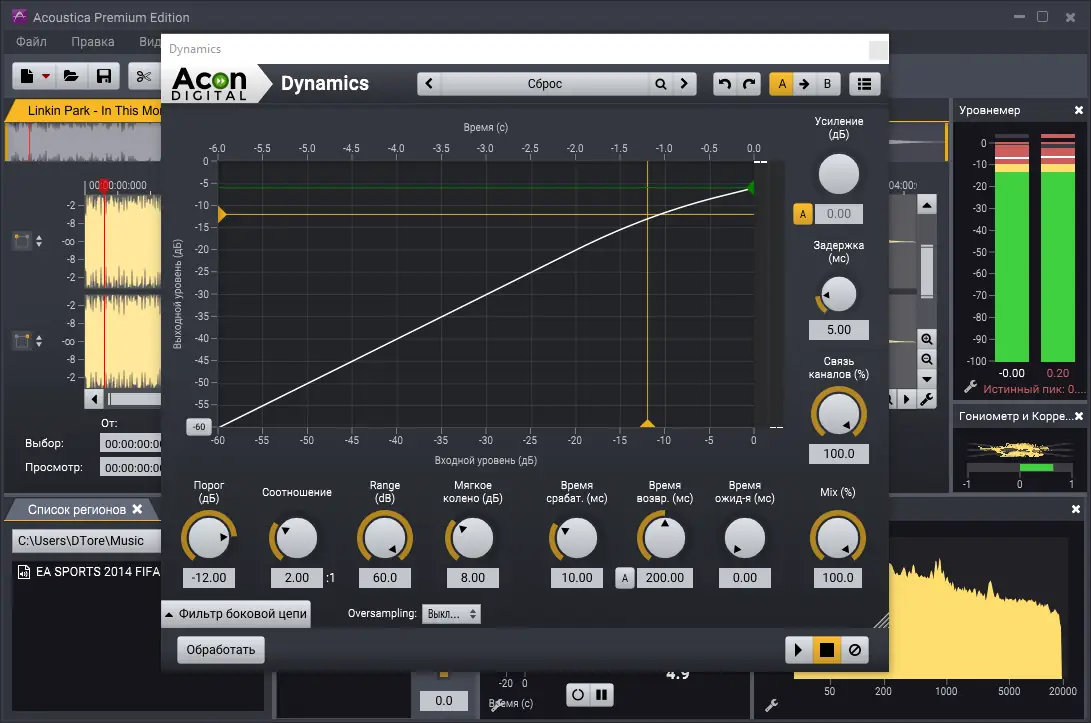The width and height of the screenshot is (1091, 723).
Task: Click the Порог threshold knob
Action: tap(209, 538)
